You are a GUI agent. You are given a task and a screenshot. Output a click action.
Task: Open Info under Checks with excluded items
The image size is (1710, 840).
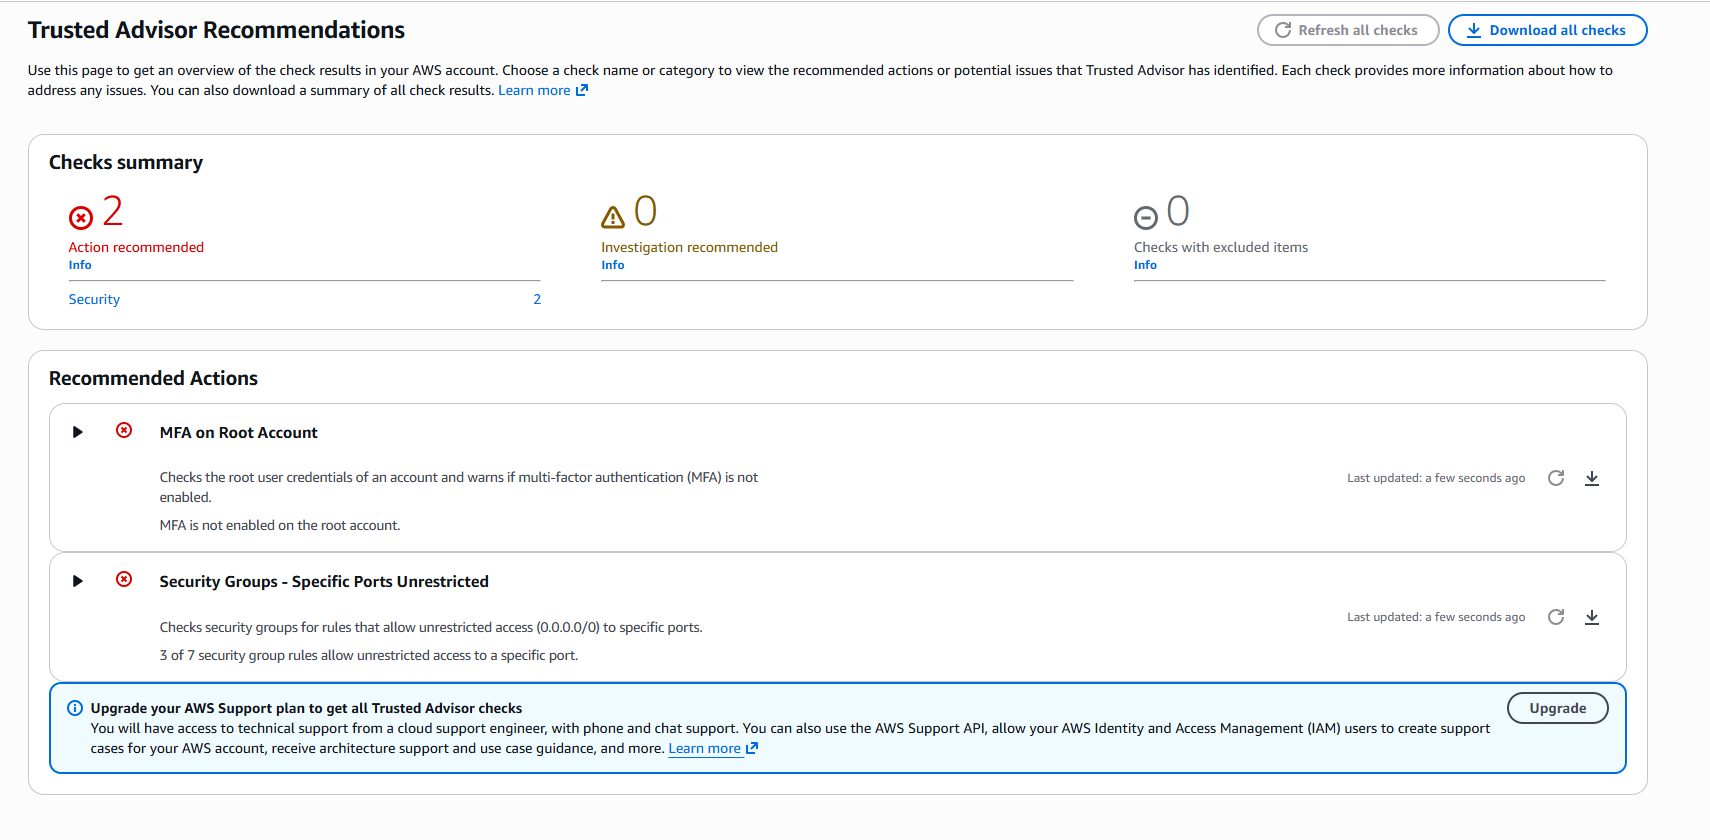(x=1145, y=265)
